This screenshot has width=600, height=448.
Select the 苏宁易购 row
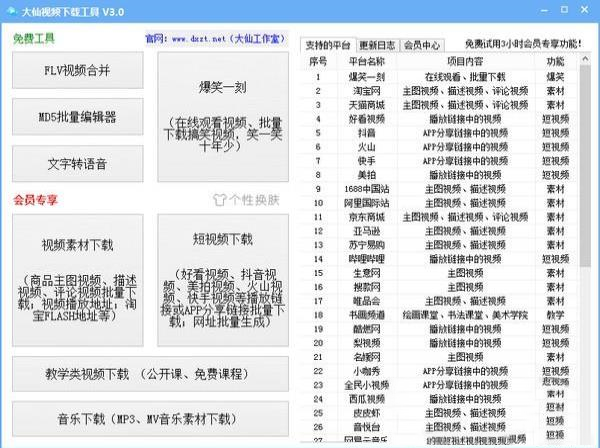439,245
